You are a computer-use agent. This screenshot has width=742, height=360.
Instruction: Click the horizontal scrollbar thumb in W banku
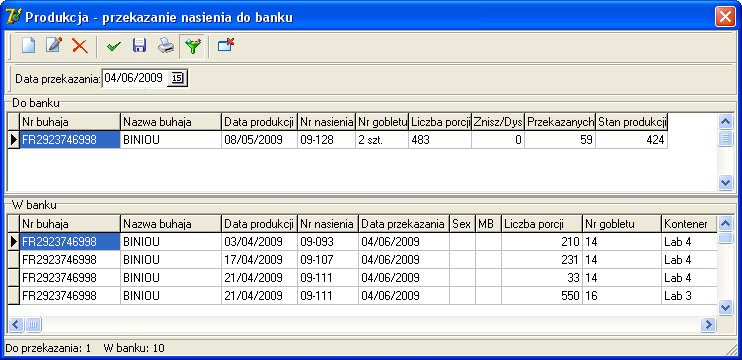click(x=33, y=325)
